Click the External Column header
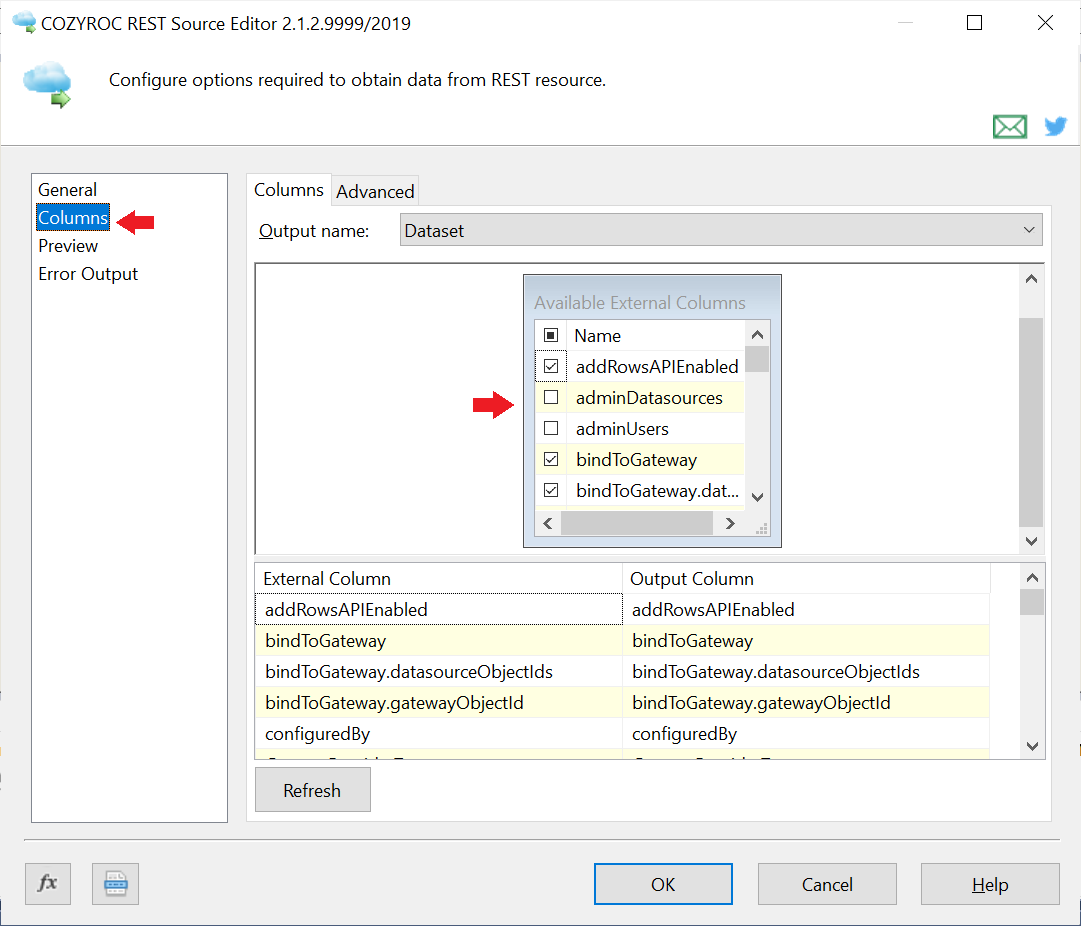The height and width of the screenshot is (926, 1081). pyautogui.click(x=439, y=578)
